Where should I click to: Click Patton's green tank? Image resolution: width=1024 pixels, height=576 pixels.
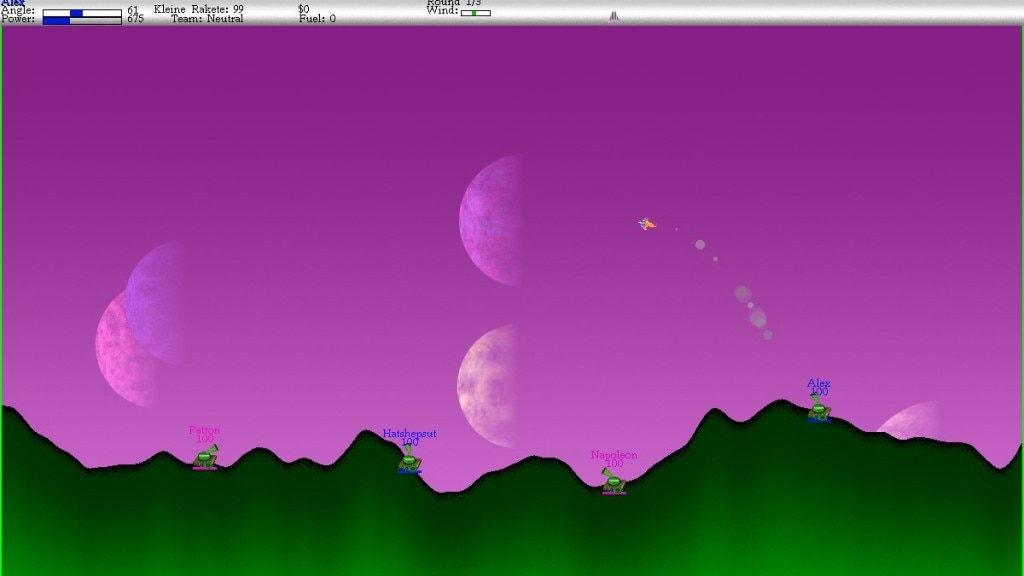click(x=205, y=458)
